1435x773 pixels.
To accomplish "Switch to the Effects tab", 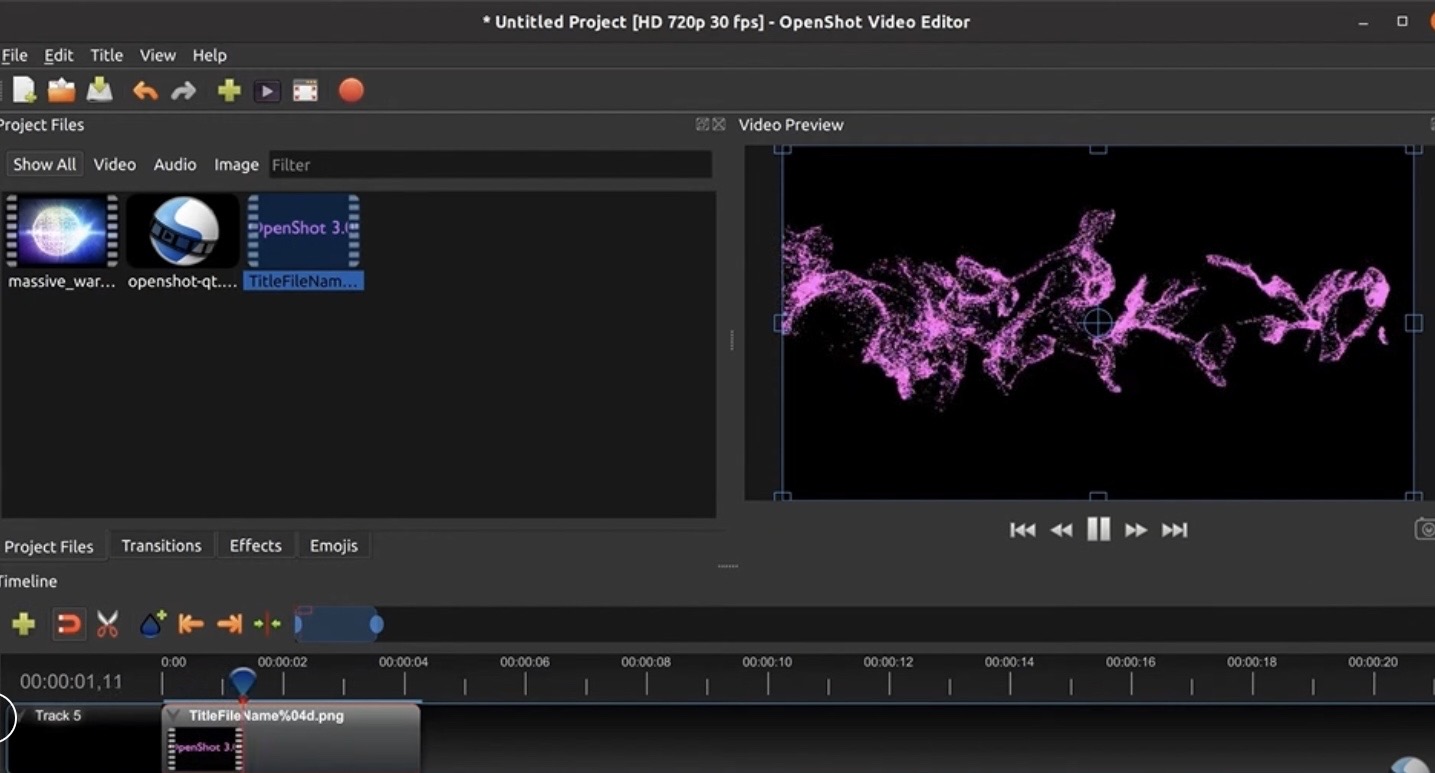I will tap(255, 545).
